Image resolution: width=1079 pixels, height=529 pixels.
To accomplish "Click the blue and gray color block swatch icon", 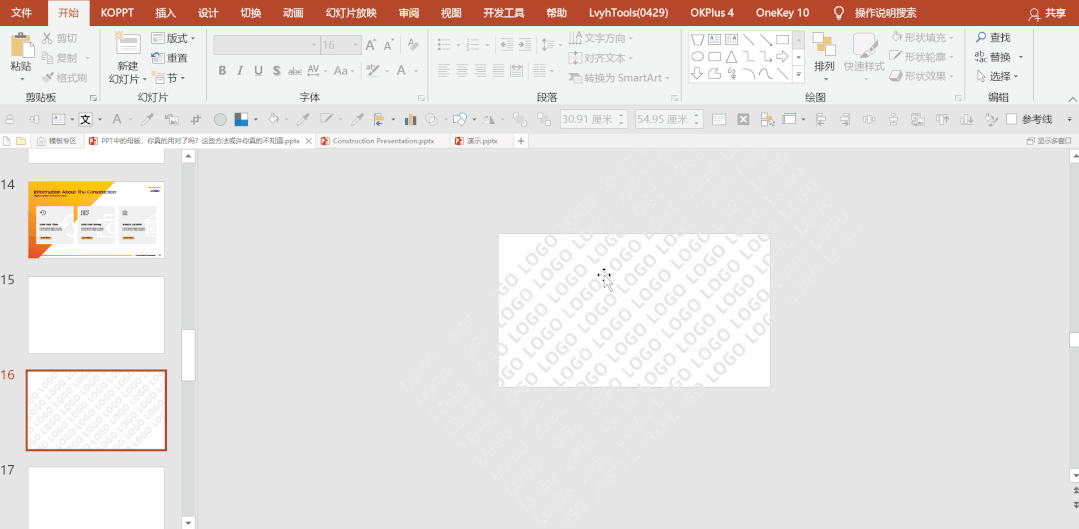I will (x=241, y=120).
